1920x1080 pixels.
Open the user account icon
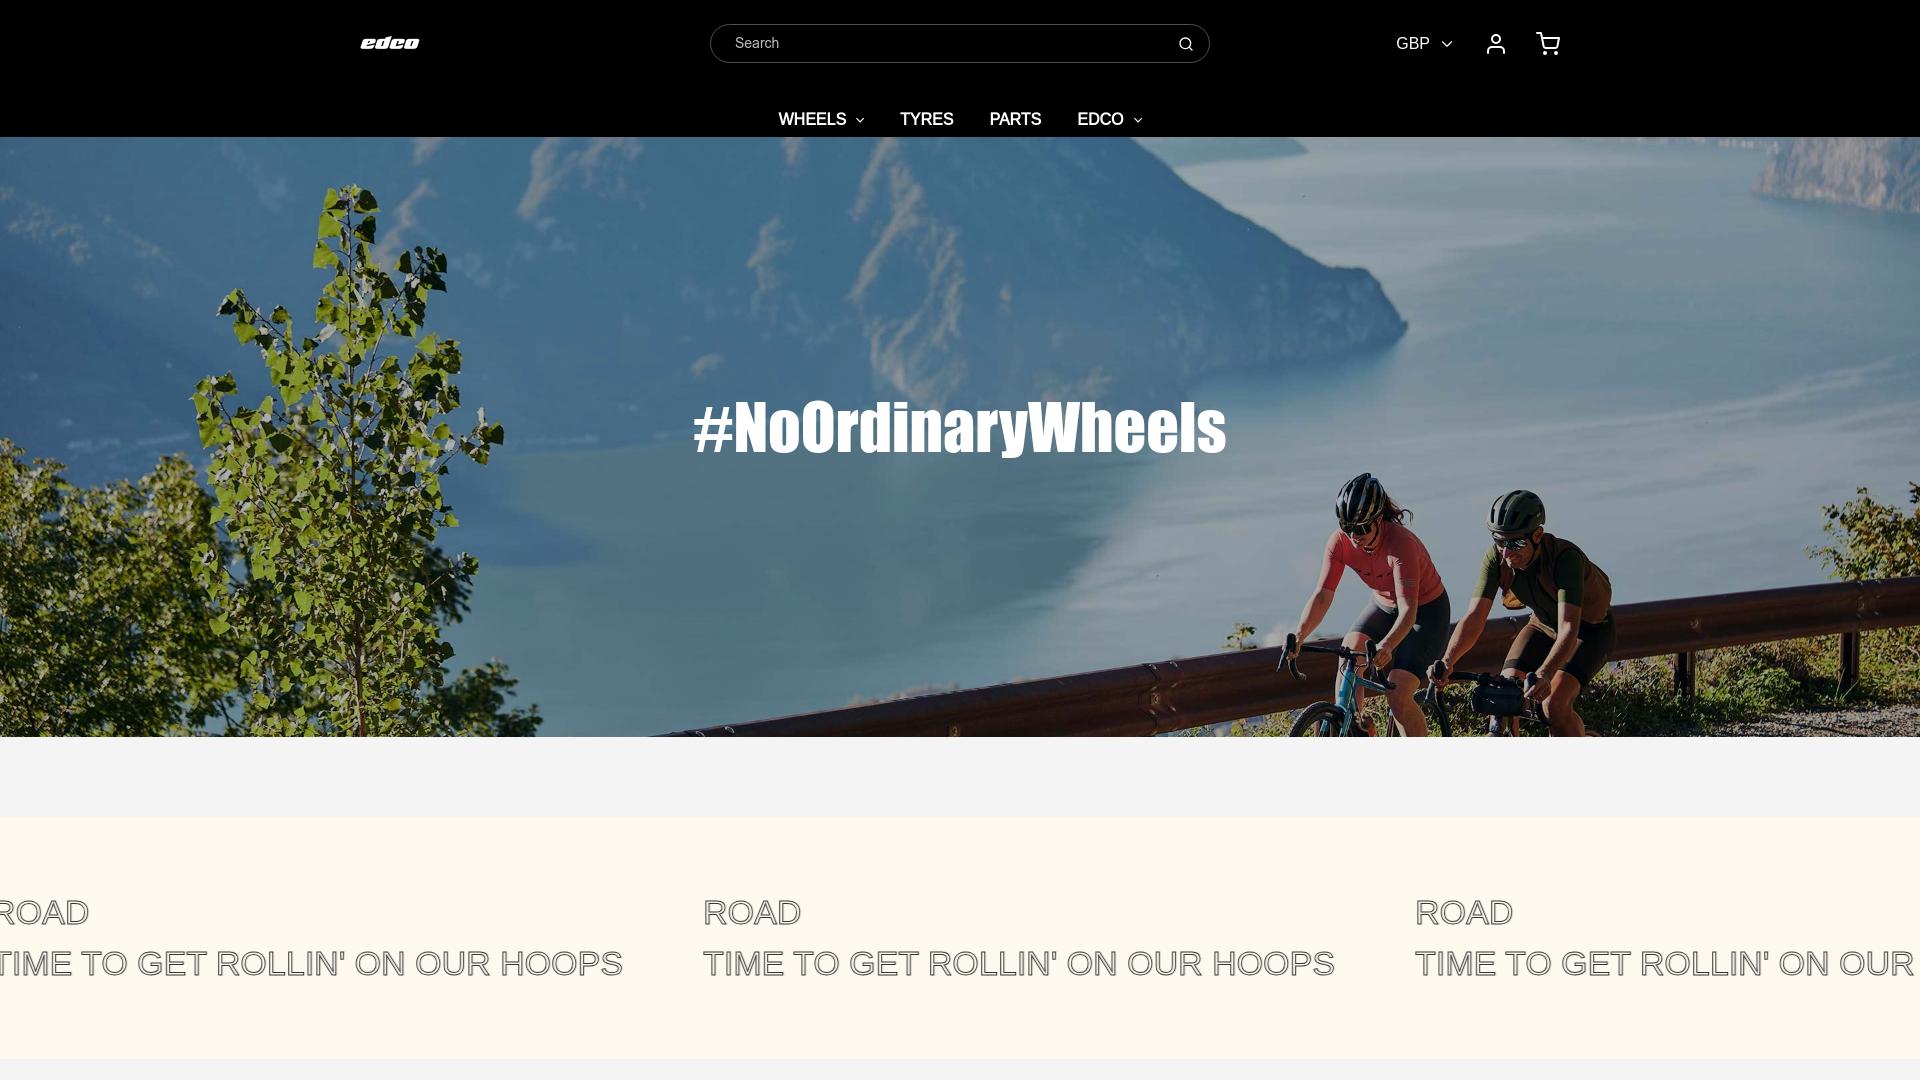(1496, 44)
